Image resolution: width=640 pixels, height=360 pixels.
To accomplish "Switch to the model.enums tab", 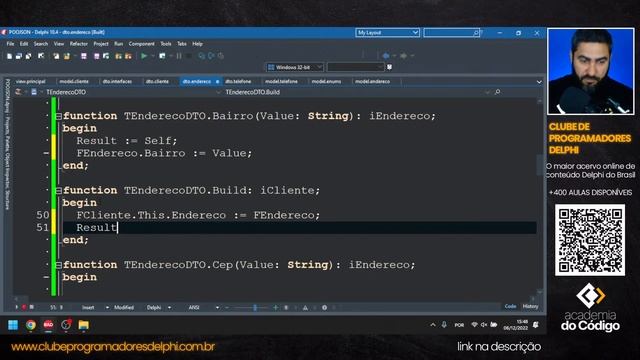I will (x=326, y=82).
